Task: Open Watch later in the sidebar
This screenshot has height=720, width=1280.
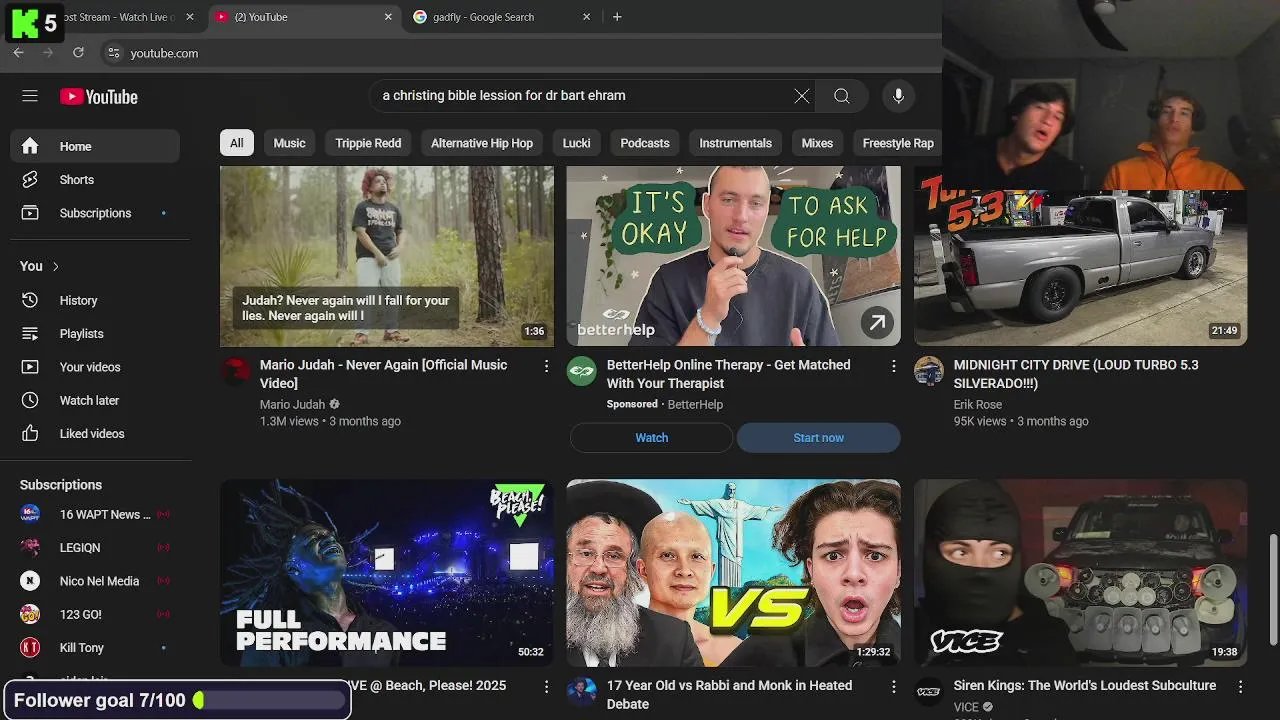Action: click(x=95, y=400)
